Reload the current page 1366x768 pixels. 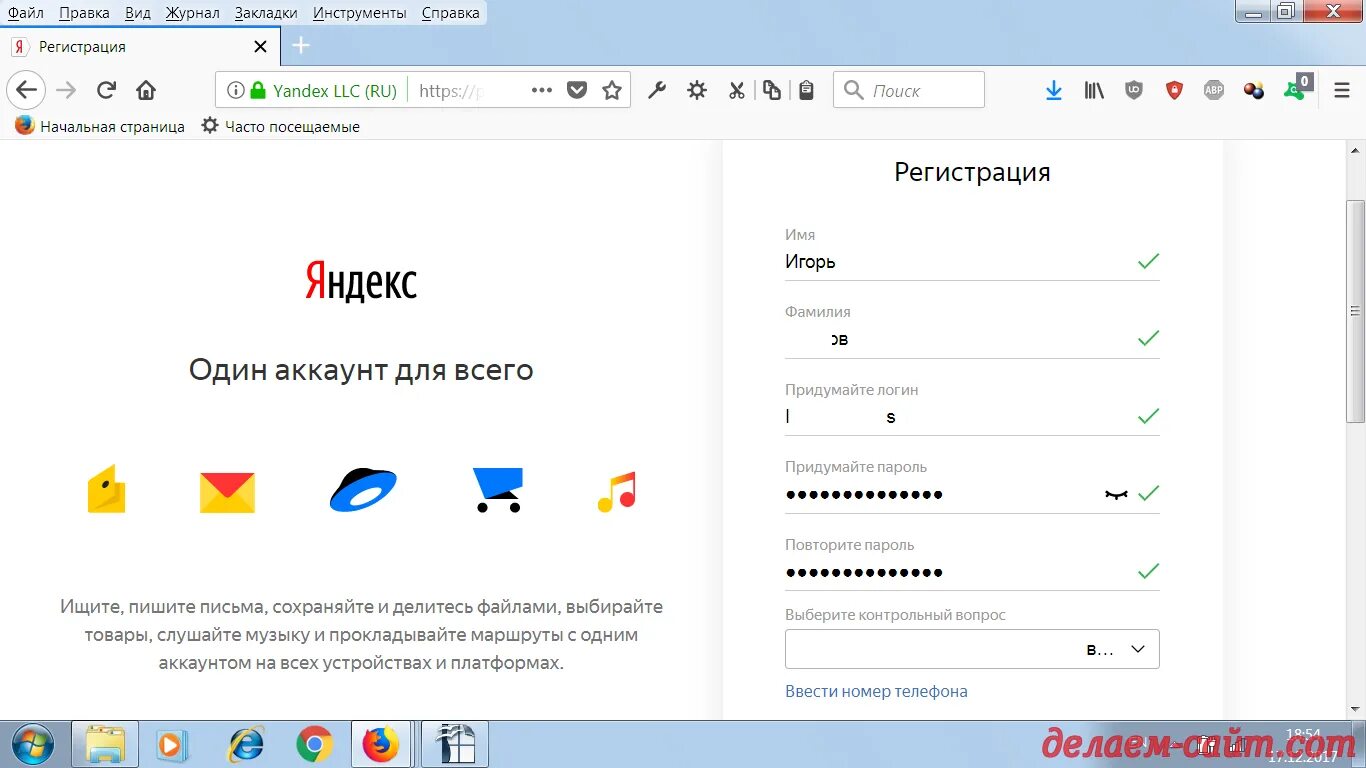(x=106, y=90)
